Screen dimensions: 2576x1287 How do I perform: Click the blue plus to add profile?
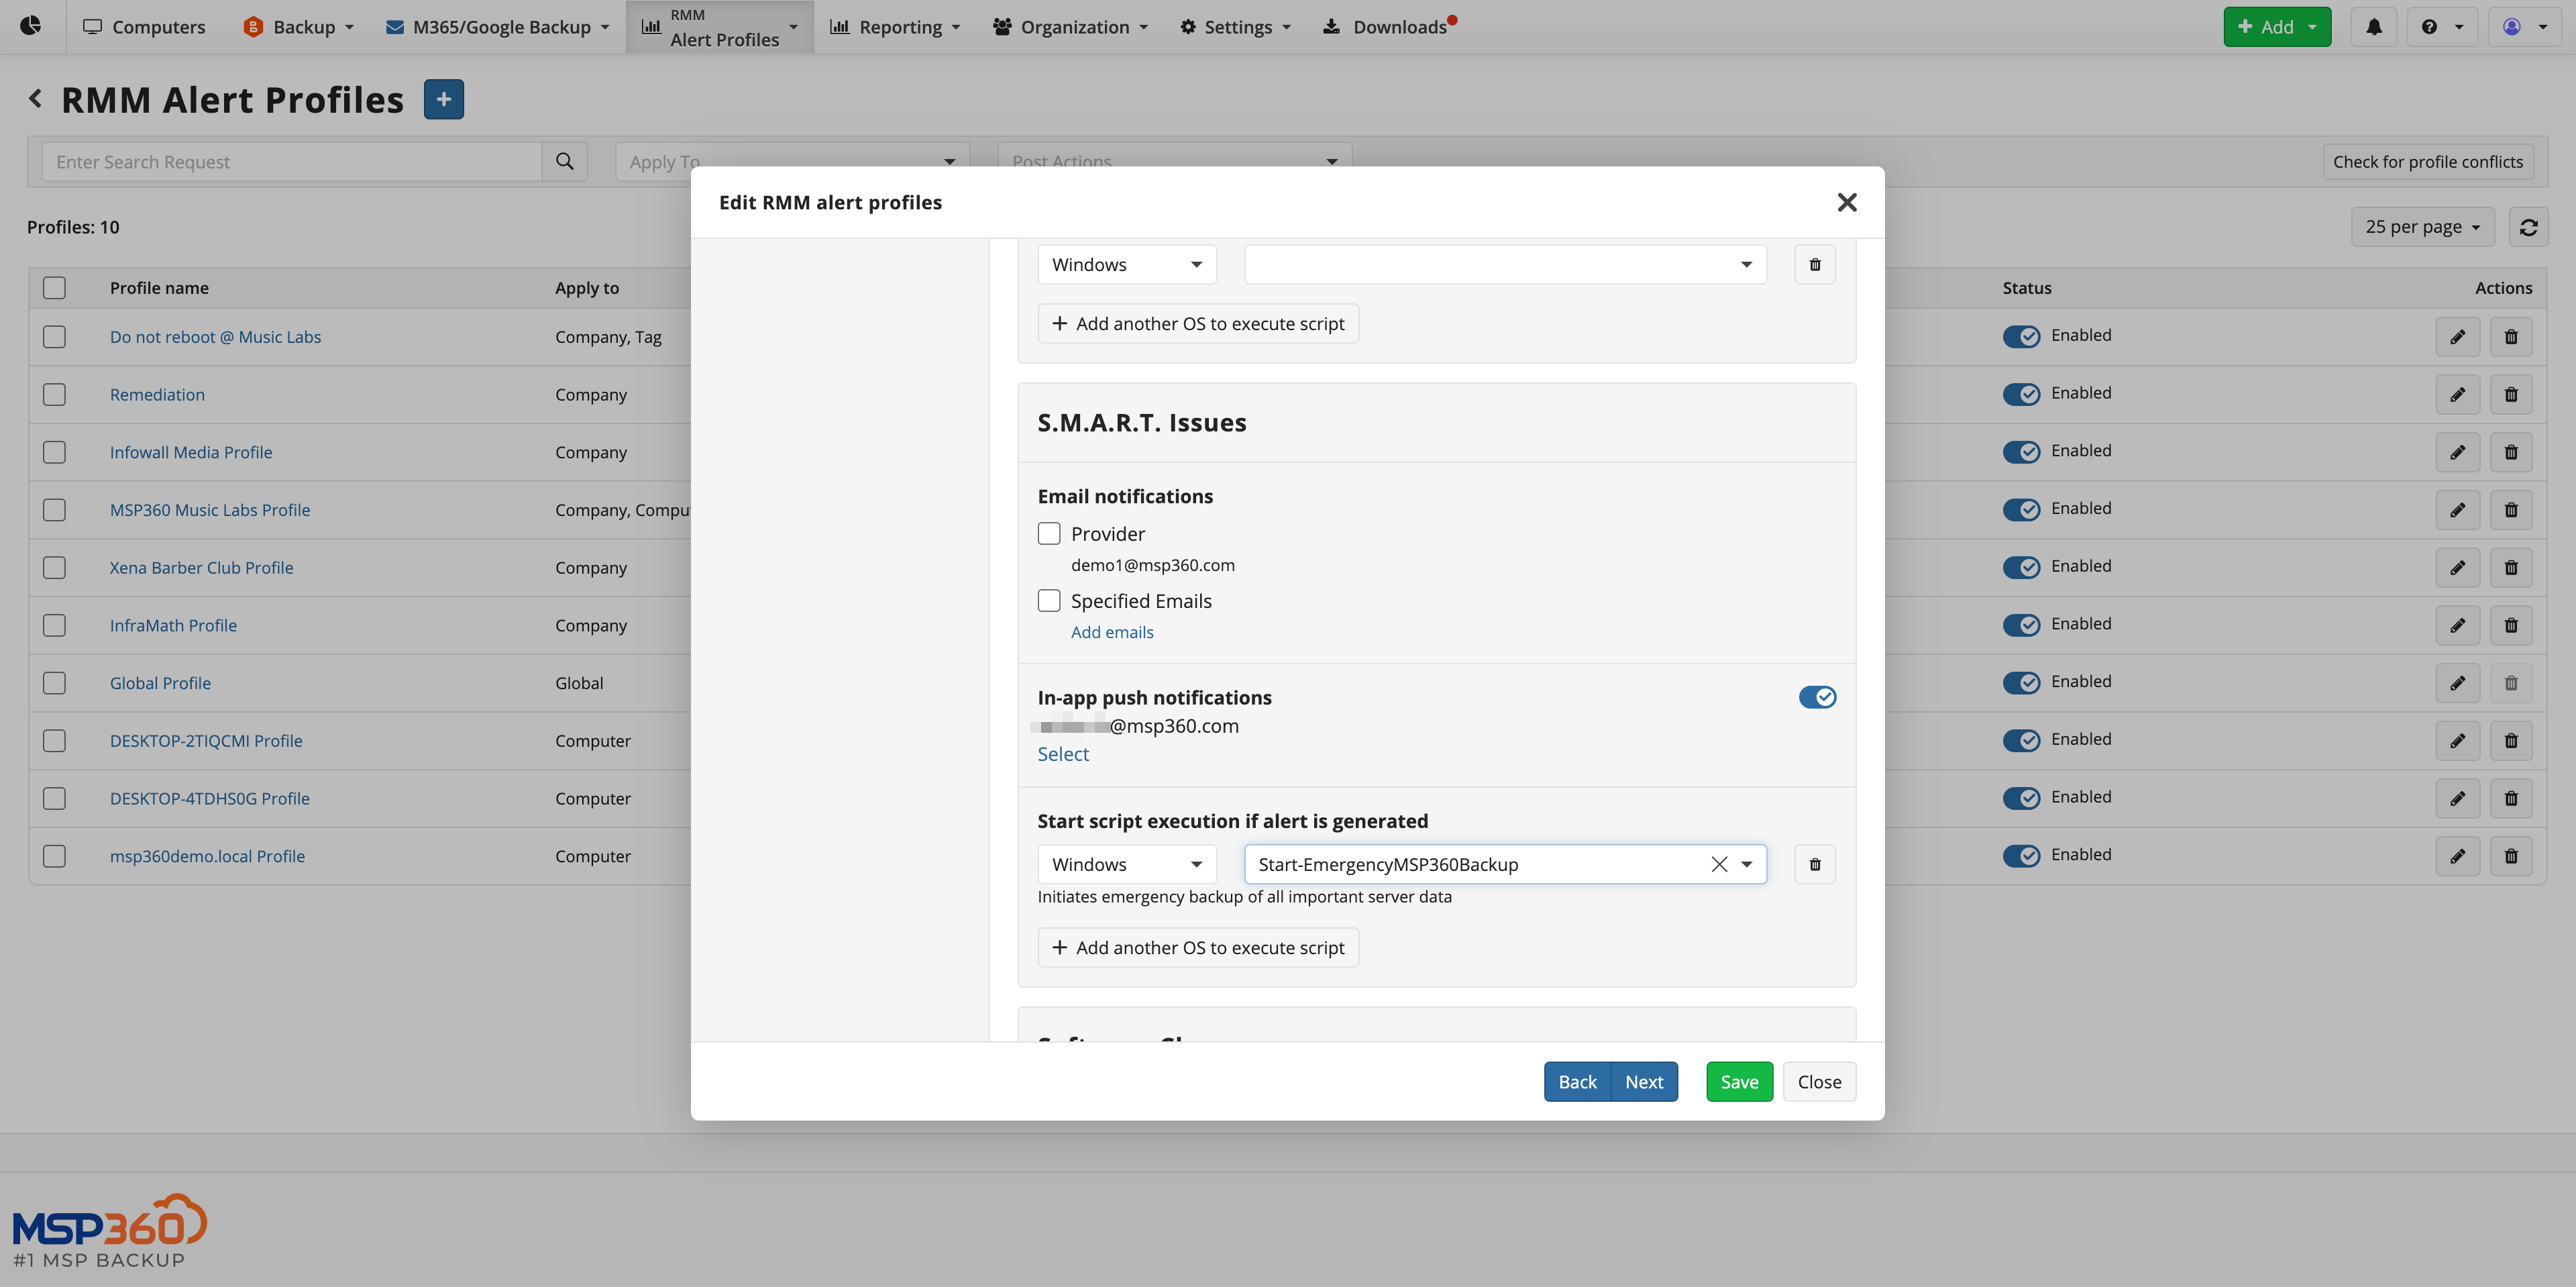tap(443, 99)
